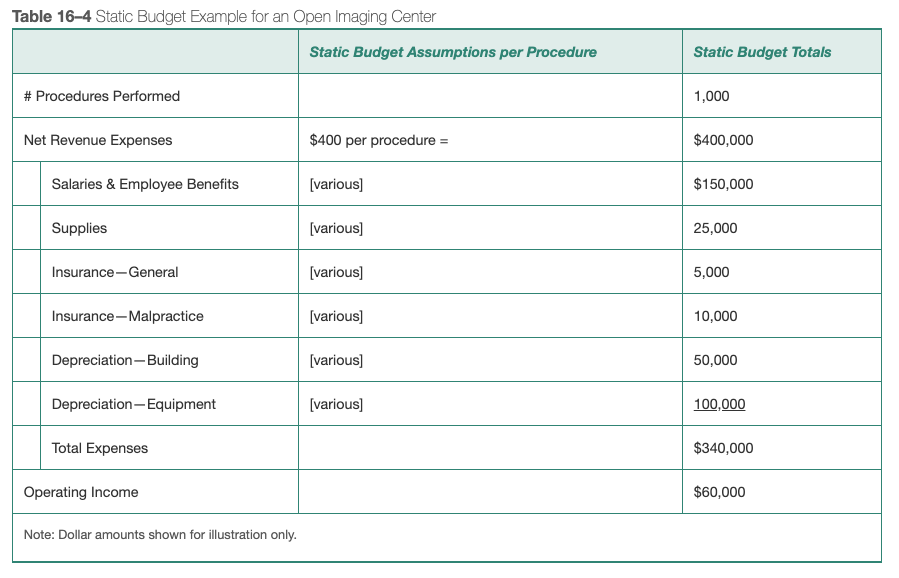Click the Table 16–4 caption title
This screenshot has height=578, width=899.
tap(224, 16)
